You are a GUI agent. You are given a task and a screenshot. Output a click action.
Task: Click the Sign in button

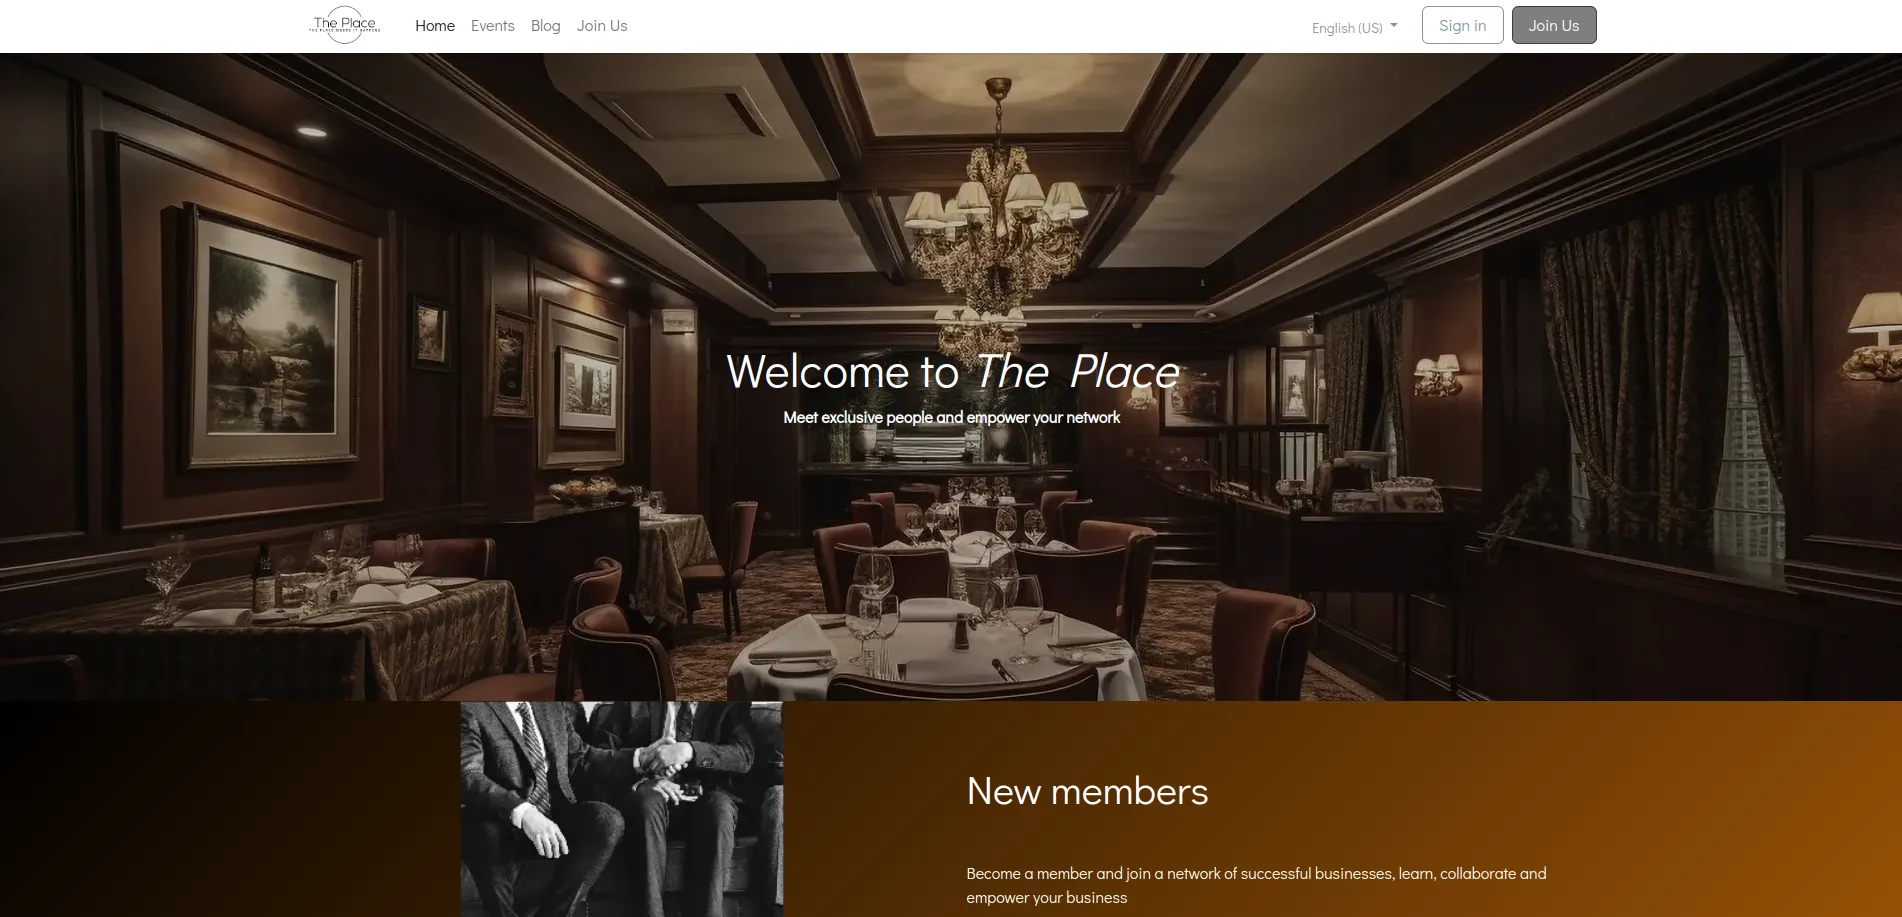[x=1462, y=25]
